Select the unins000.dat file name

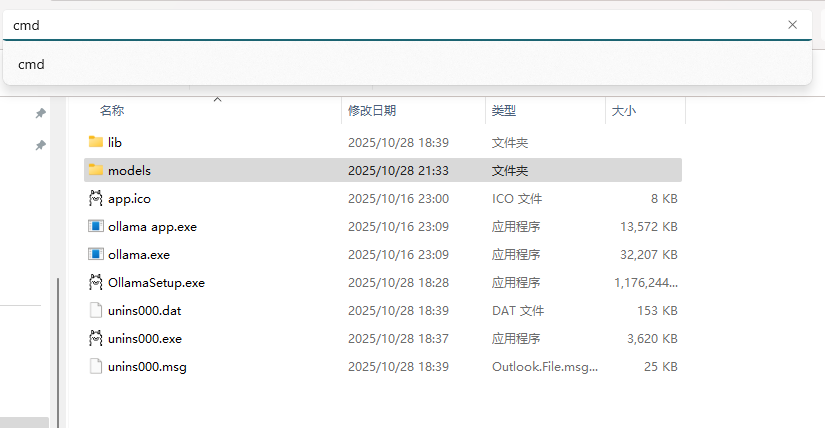coord(145,311)
